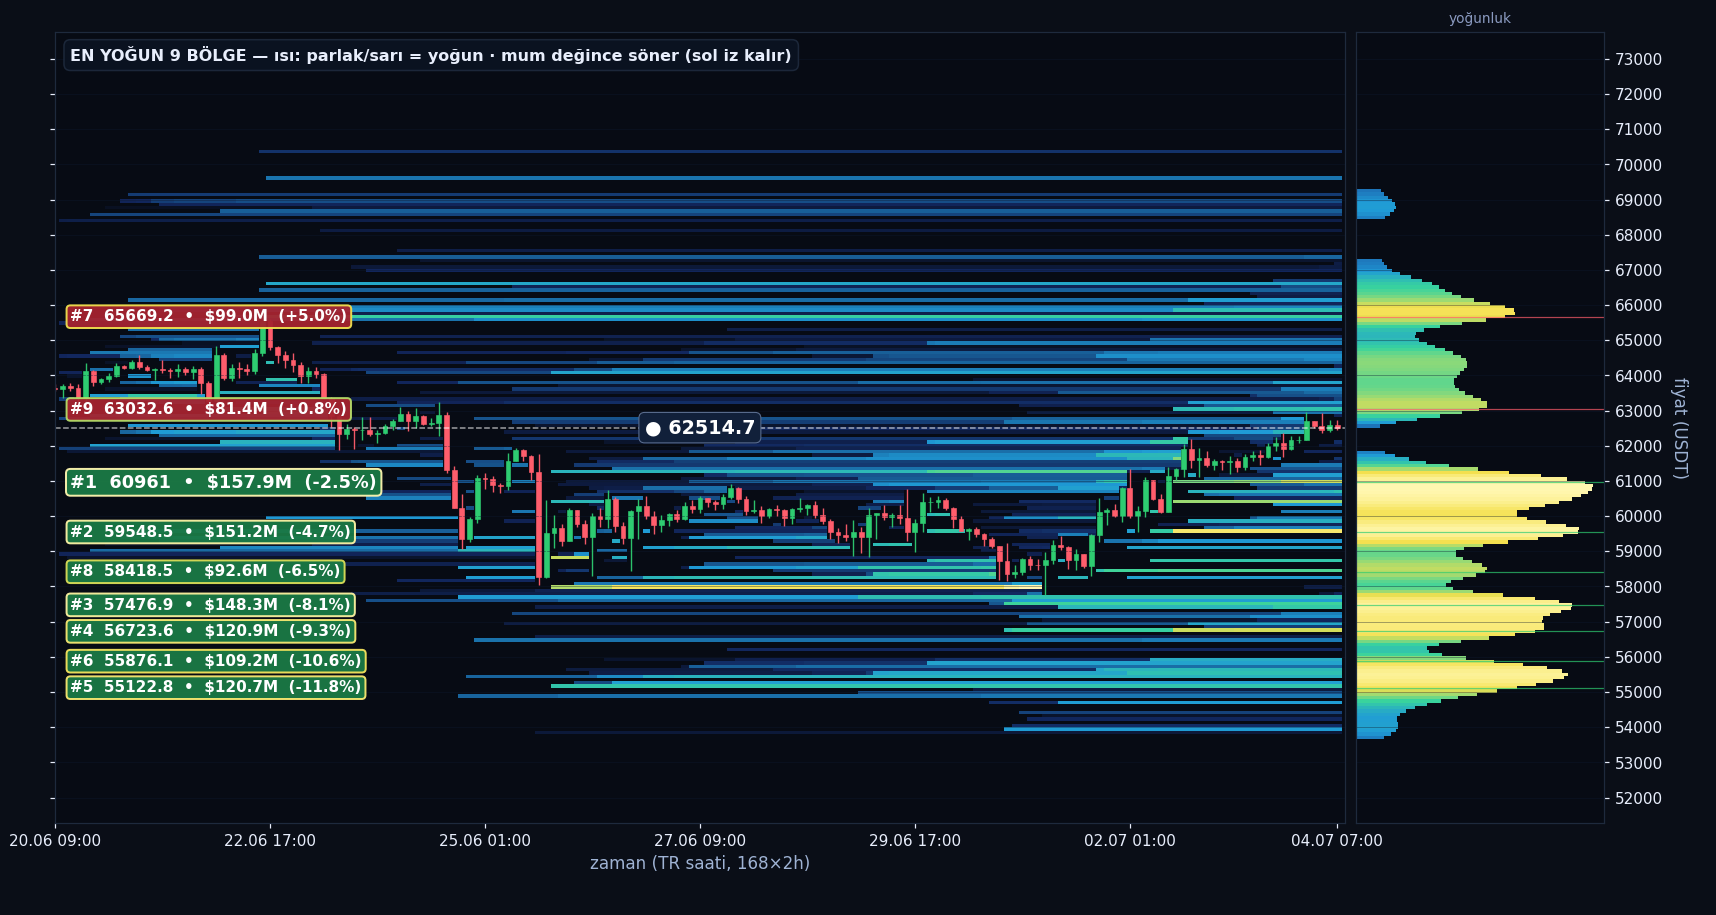The width and height of the screenshot is (1716, 915).
Task: Click the 55000 price tick
Action: tap(1638, 692)
